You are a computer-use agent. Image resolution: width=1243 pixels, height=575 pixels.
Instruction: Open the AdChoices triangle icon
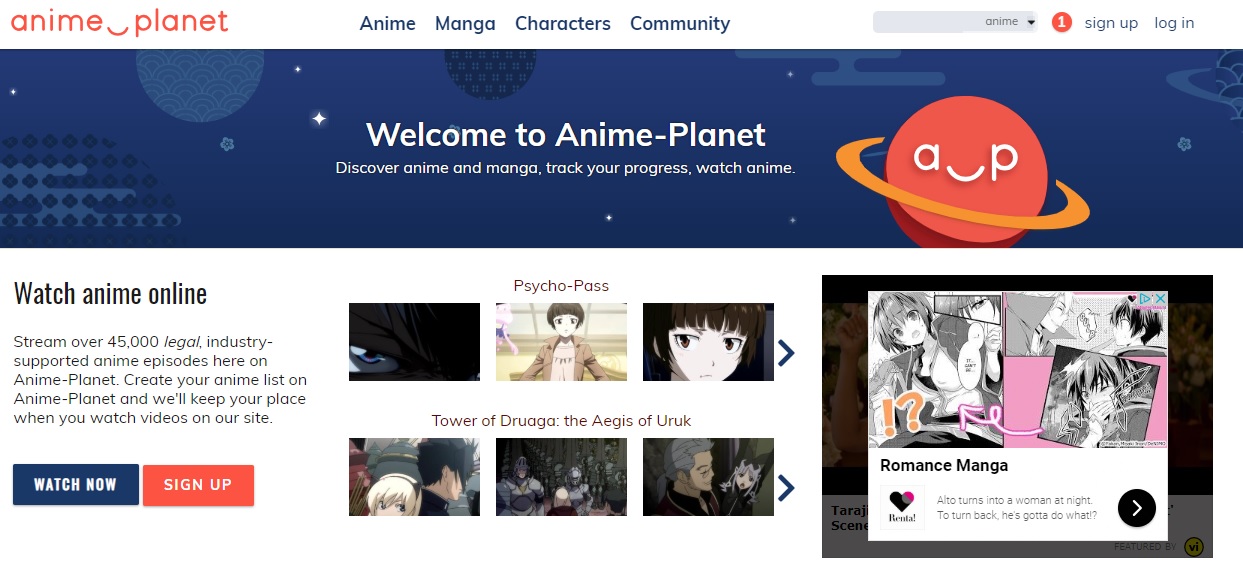[x=1147, y=298]
